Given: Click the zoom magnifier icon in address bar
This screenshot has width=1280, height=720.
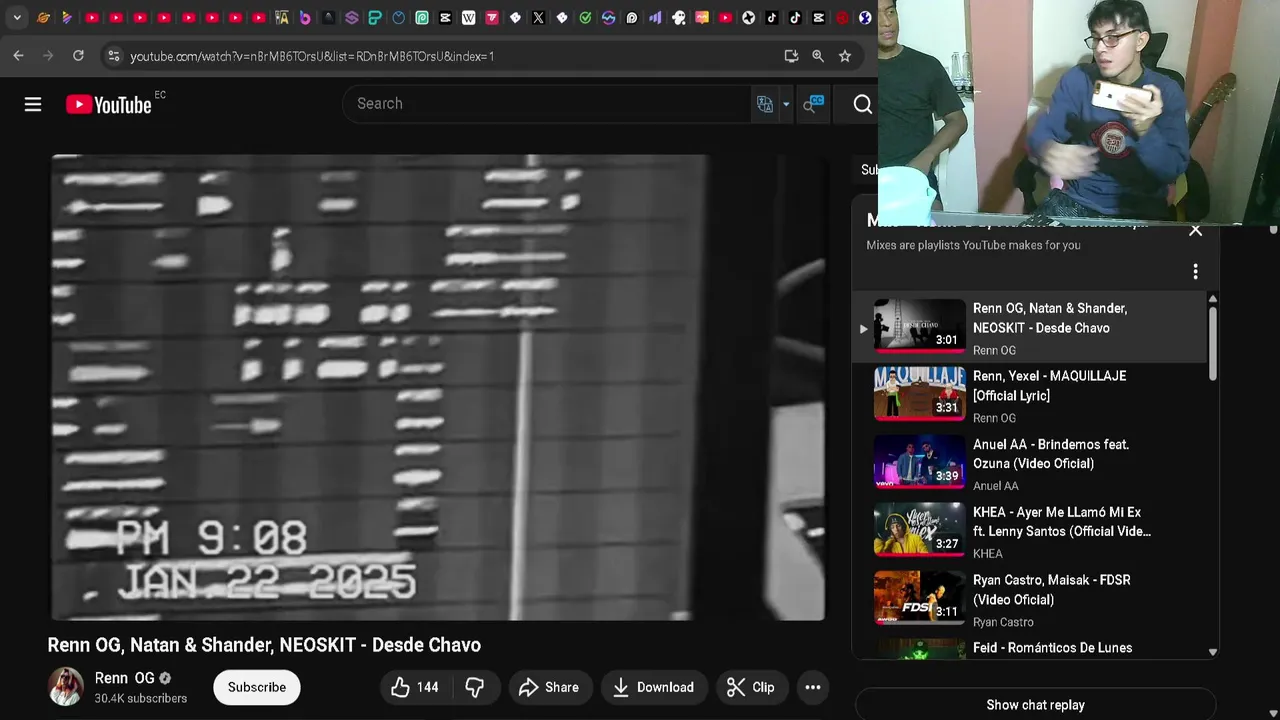Looking at the screenshot, I should (818, 56).
